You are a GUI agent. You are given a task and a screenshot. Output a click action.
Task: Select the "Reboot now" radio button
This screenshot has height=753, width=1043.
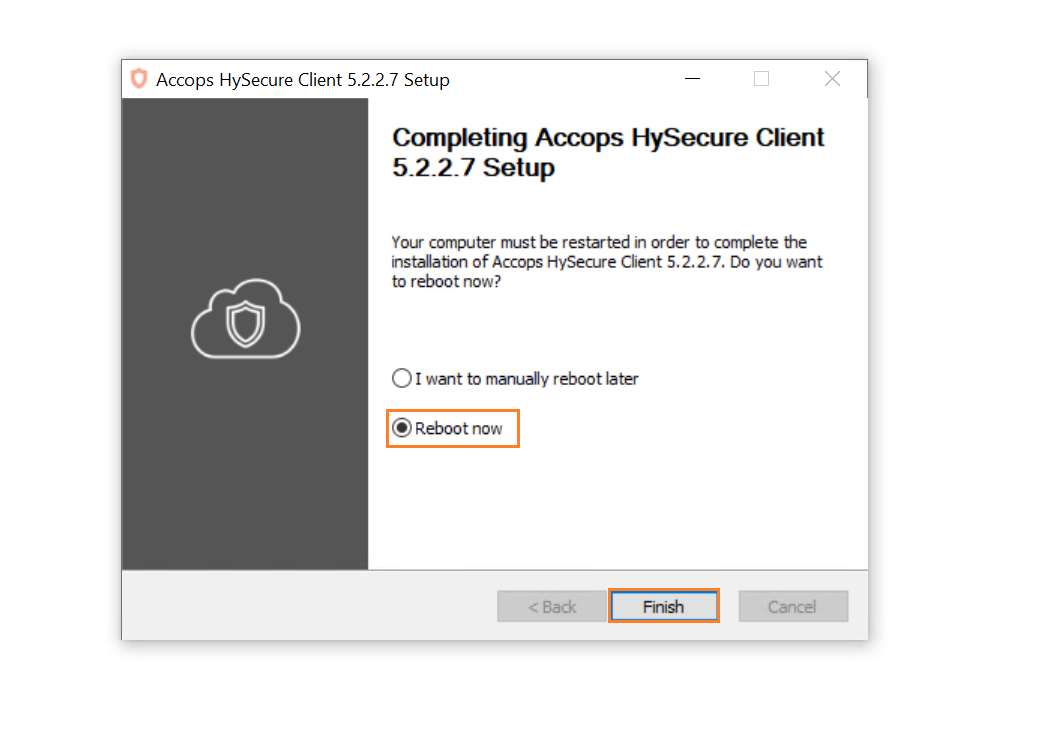click(x=401, y=428)
